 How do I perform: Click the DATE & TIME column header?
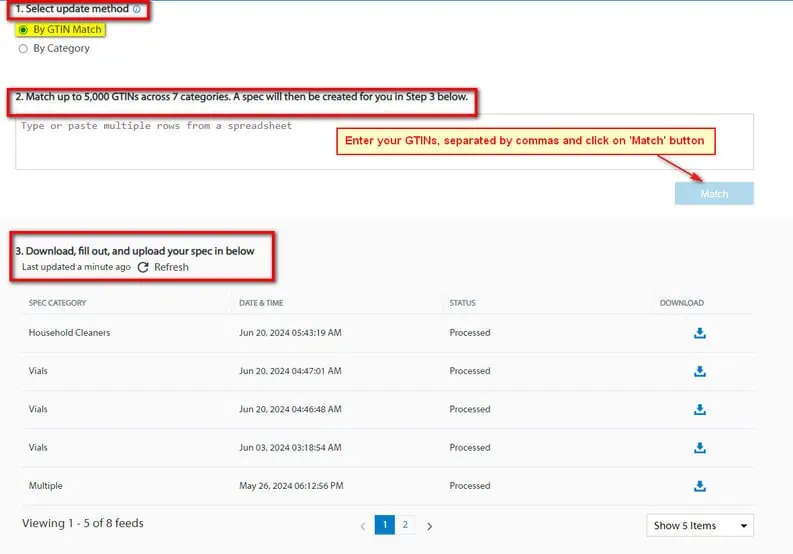261,303
